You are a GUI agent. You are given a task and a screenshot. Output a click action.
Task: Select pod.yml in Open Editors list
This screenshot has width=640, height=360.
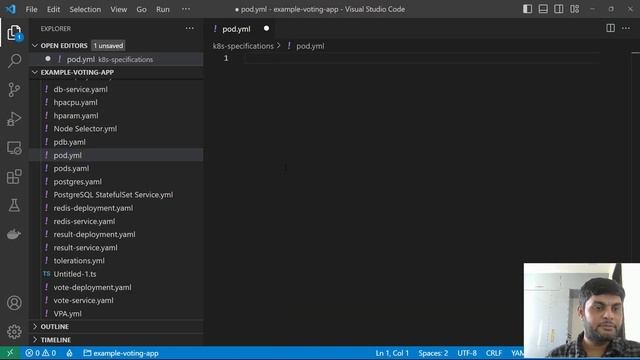point(116,59)
